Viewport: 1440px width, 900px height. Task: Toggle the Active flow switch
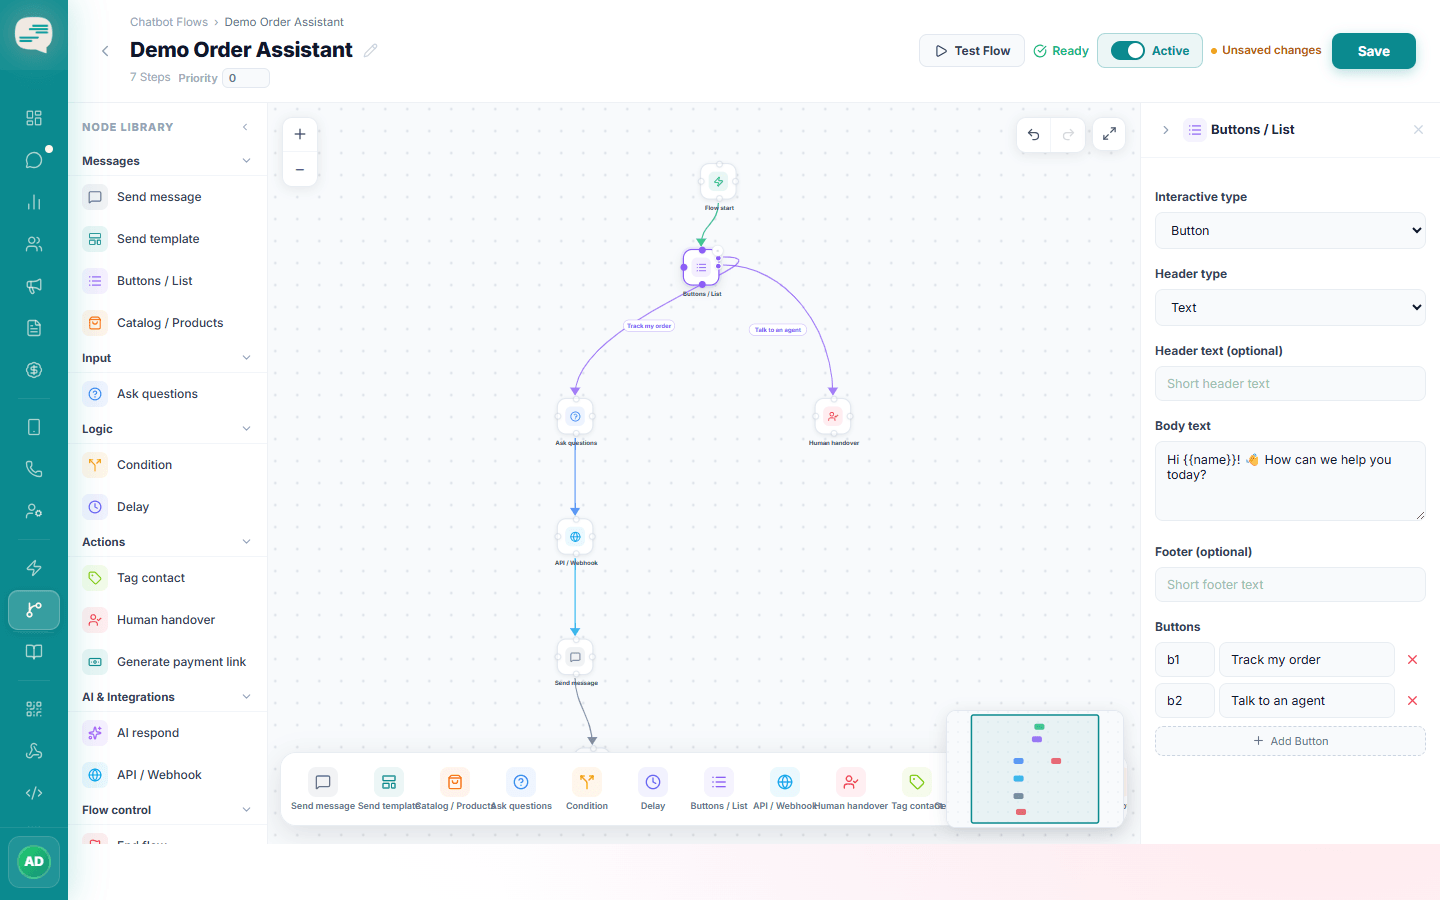(x=1128, y=51)
